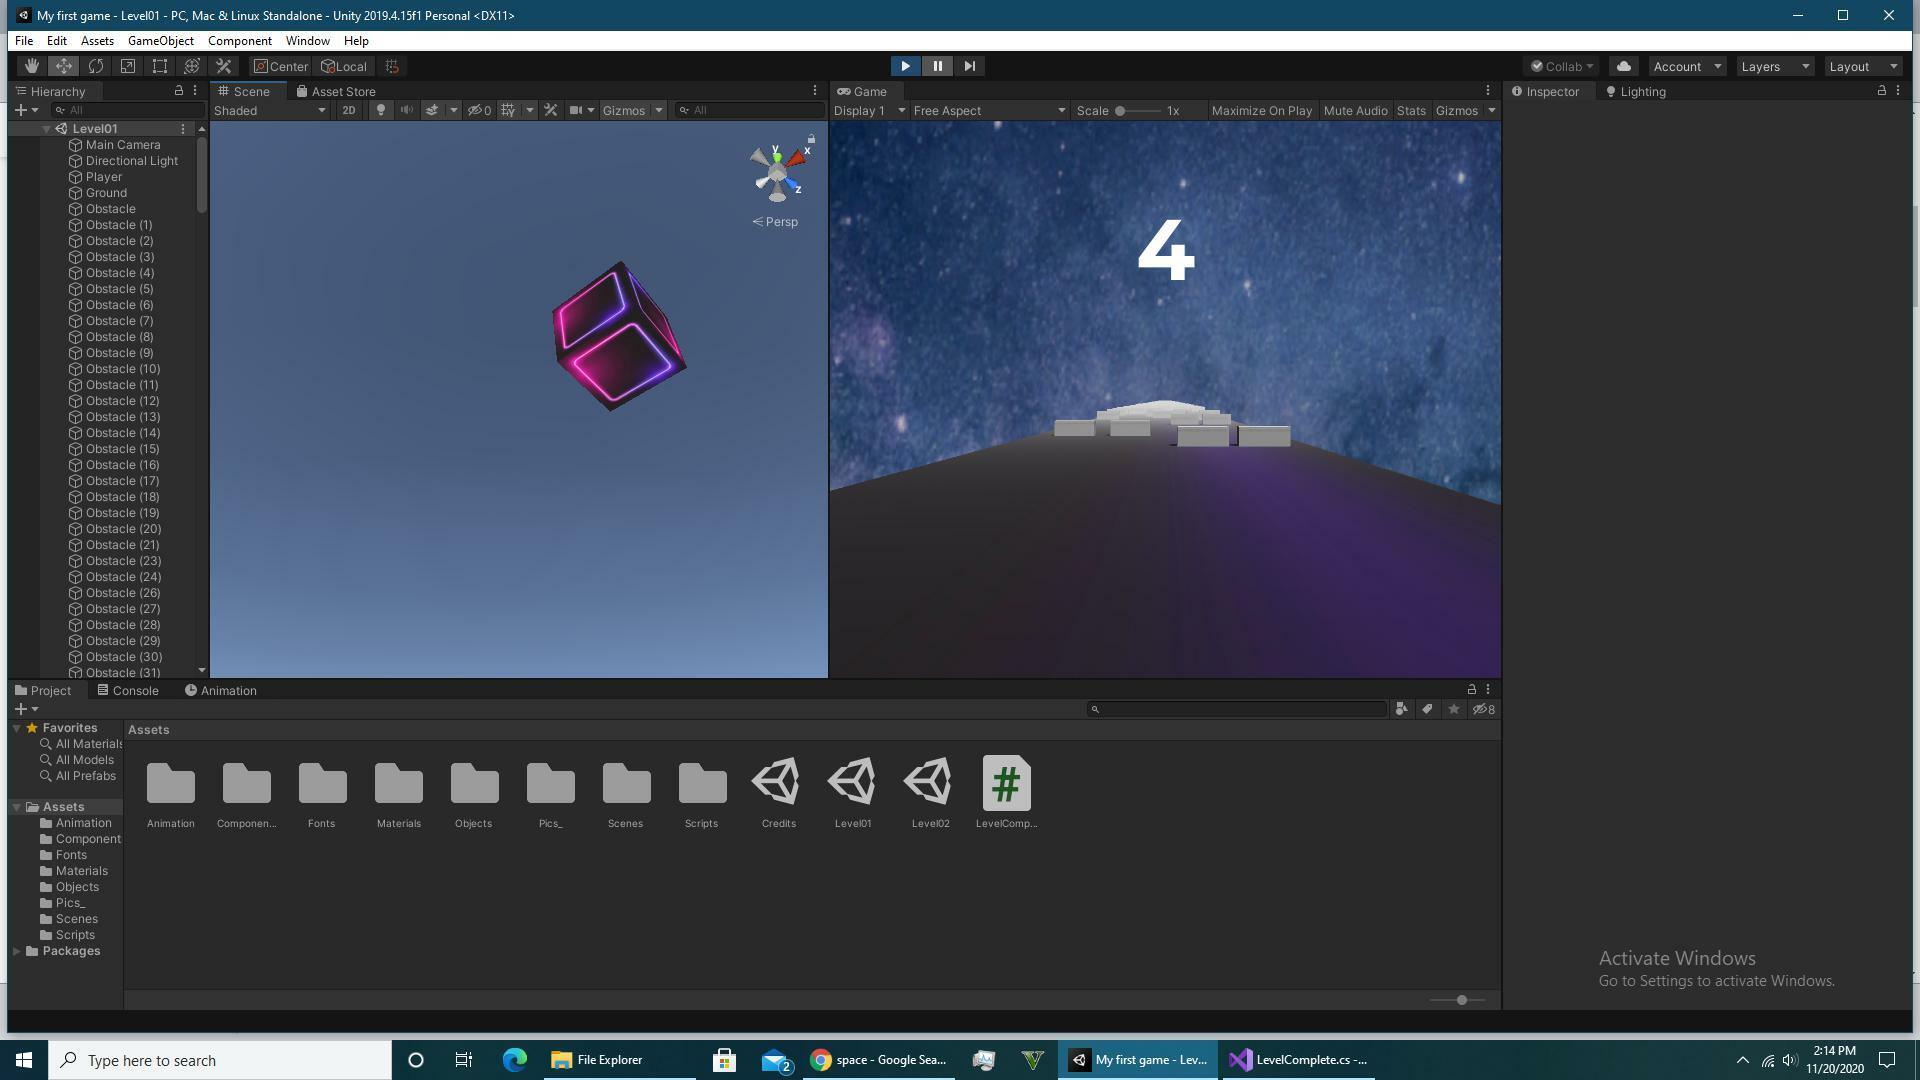Open the Layout dropdown
Viewport: 1920px width, 1080px height.
(1863, 66)
